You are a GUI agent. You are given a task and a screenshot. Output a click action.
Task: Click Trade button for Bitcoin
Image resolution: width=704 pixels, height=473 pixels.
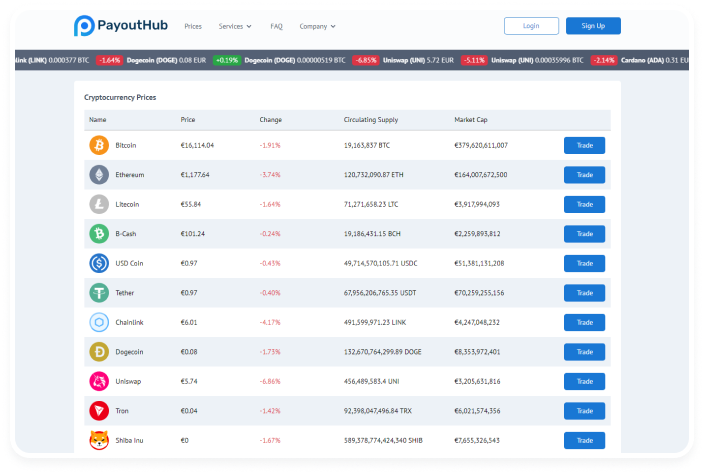coord(584,145)
